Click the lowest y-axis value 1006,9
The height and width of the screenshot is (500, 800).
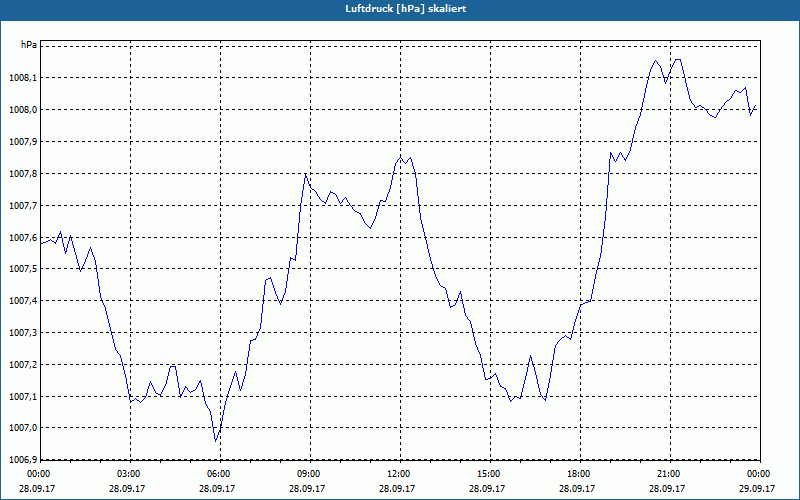(23, 460)
